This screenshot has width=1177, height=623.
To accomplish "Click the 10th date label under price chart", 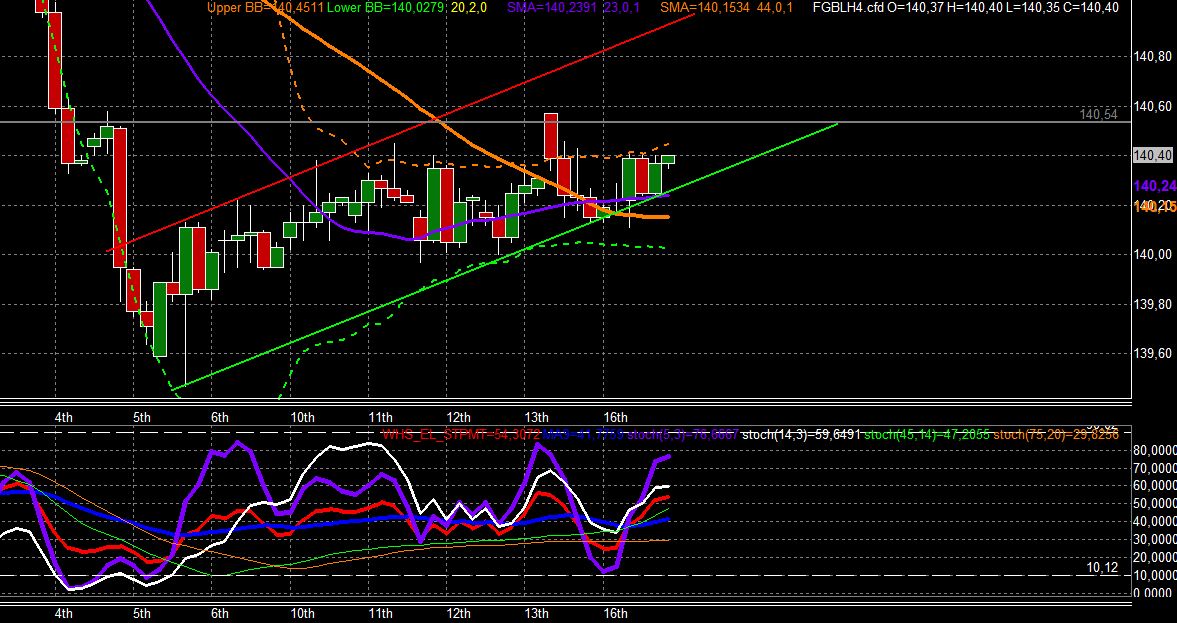I will click(303, 417).
